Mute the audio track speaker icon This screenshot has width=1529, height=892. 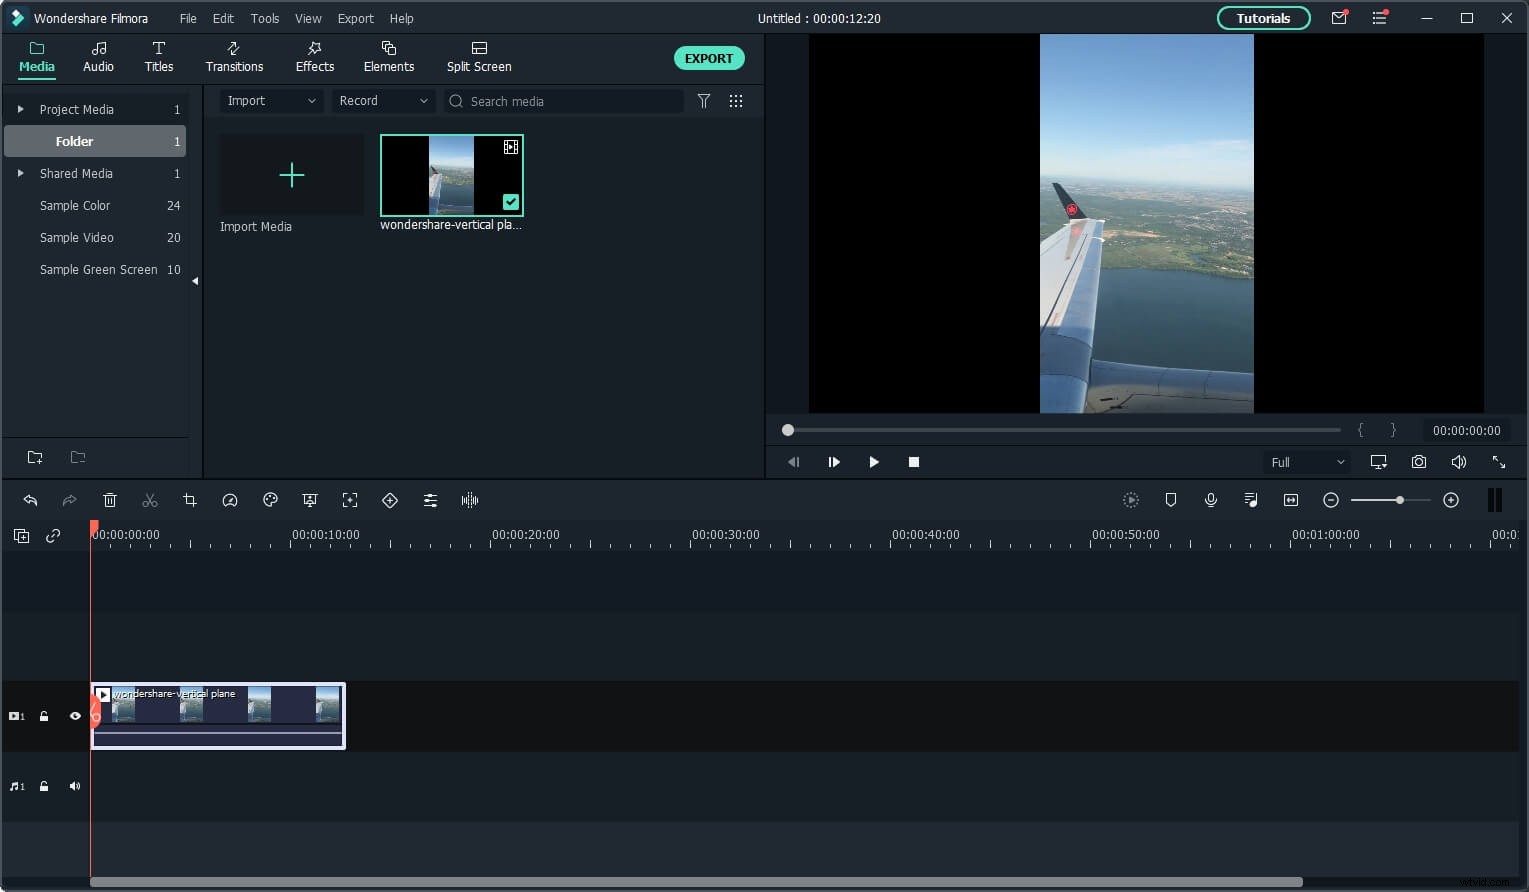pyautogui.click(x=75, y=786)
